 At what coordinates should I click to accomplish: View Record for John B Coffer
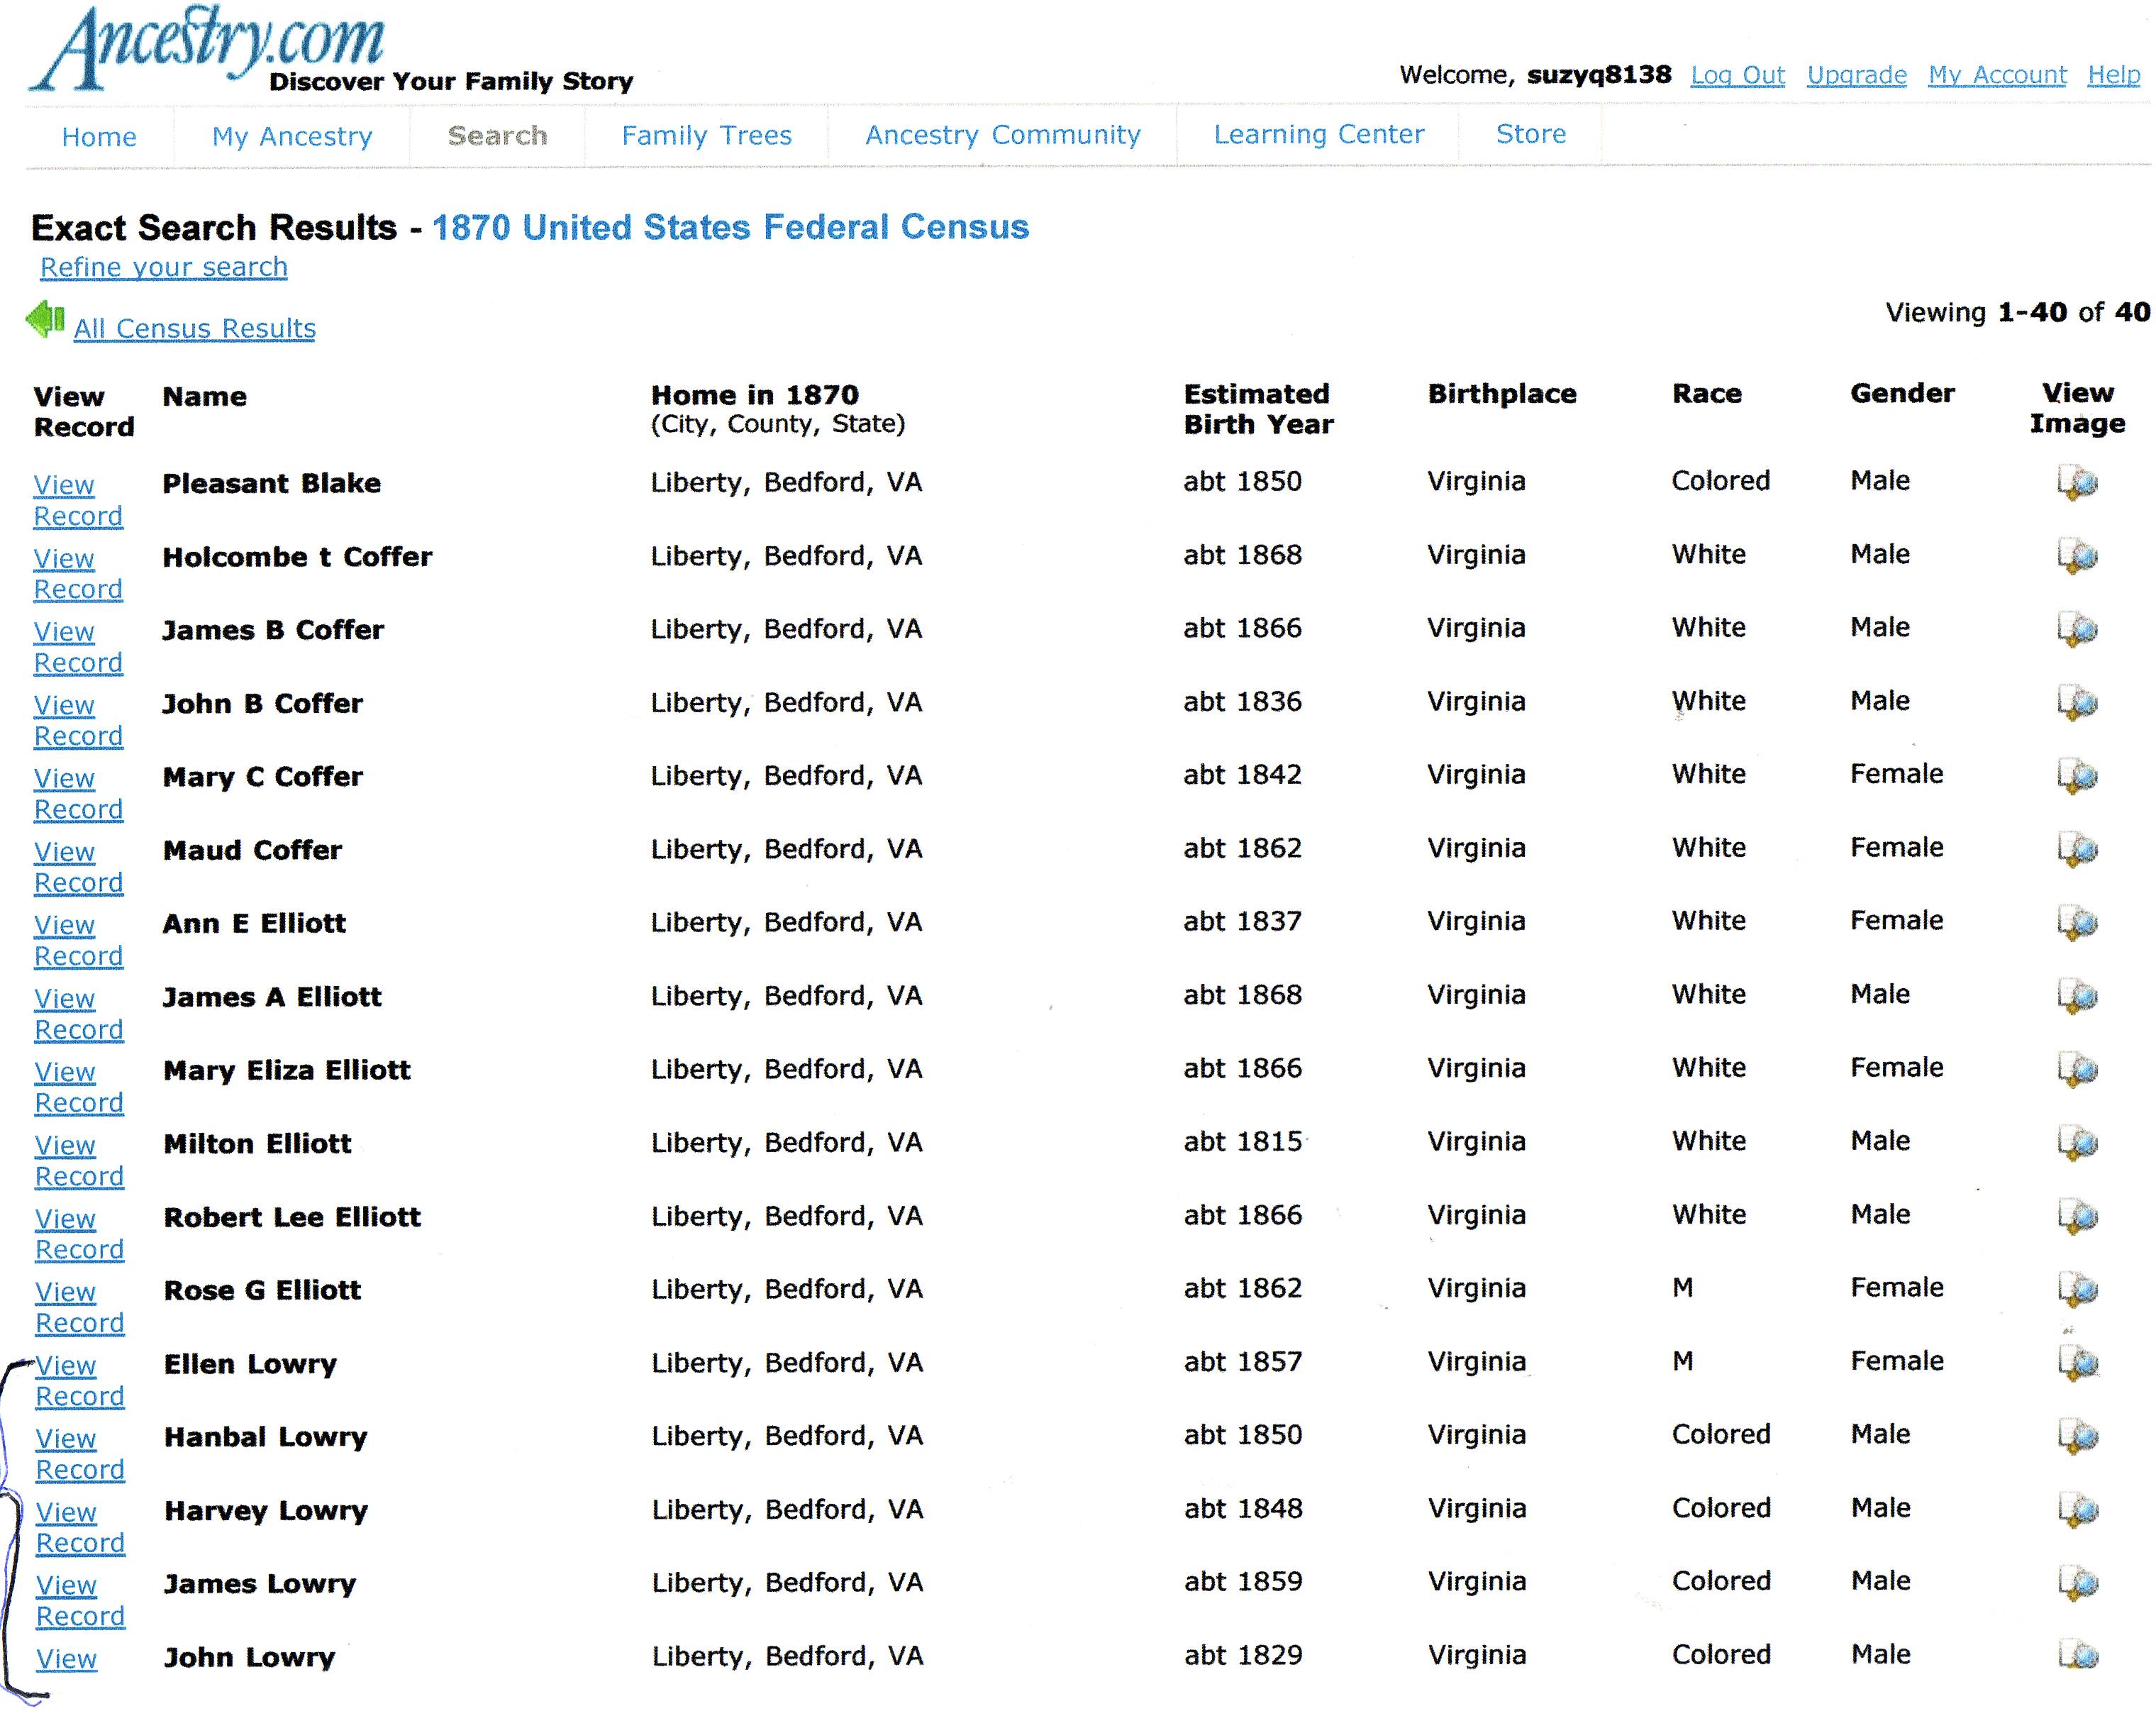coord(78,721)
